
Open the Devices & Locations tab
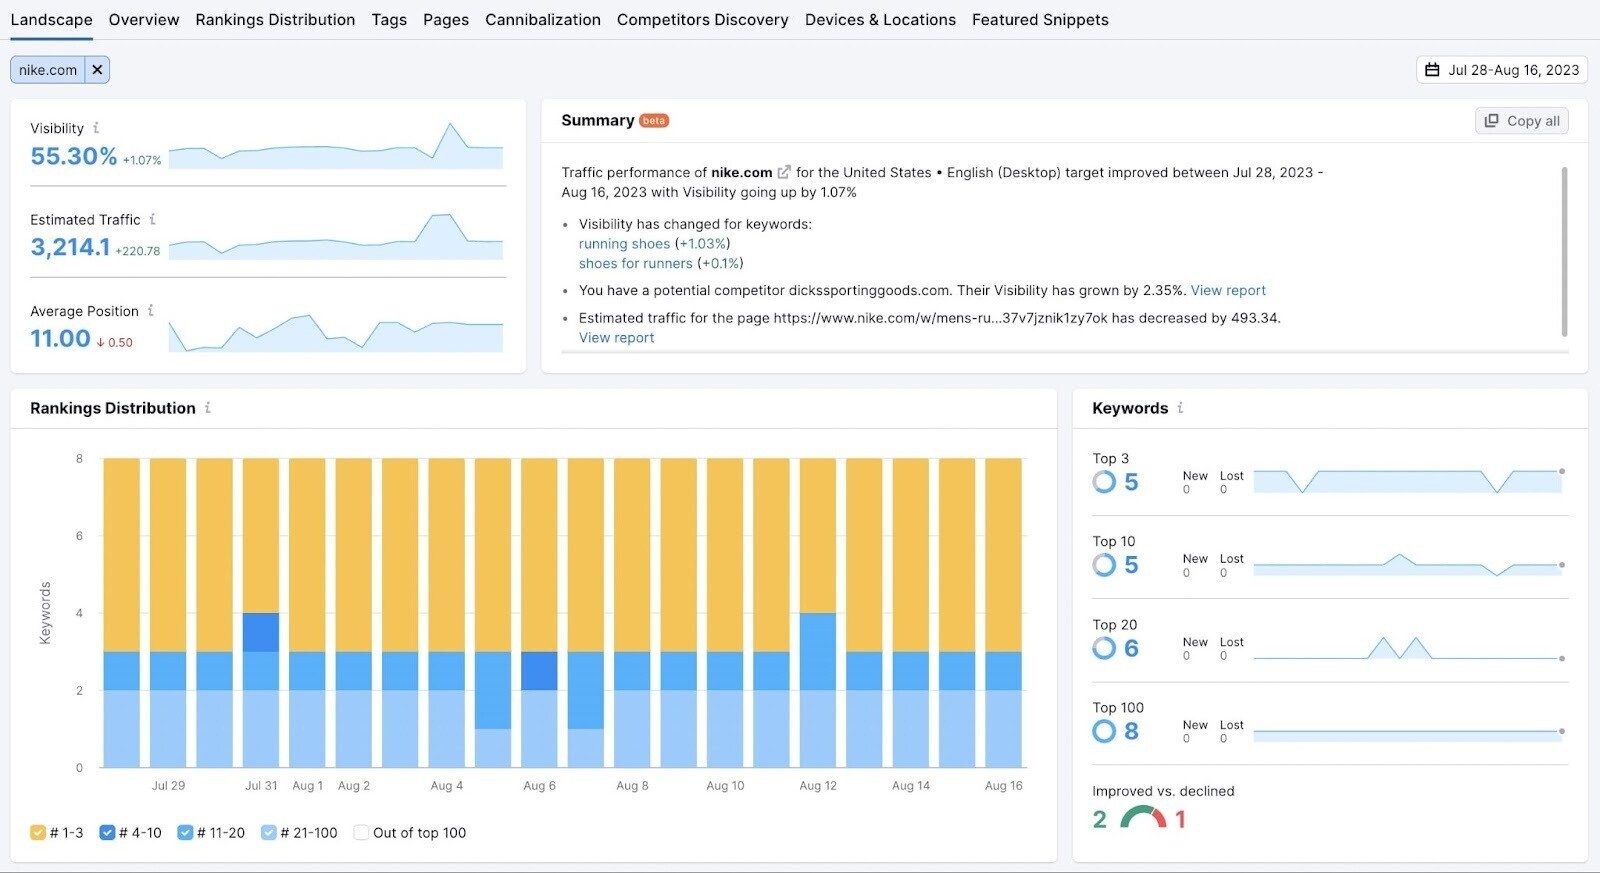pos(880,20)
